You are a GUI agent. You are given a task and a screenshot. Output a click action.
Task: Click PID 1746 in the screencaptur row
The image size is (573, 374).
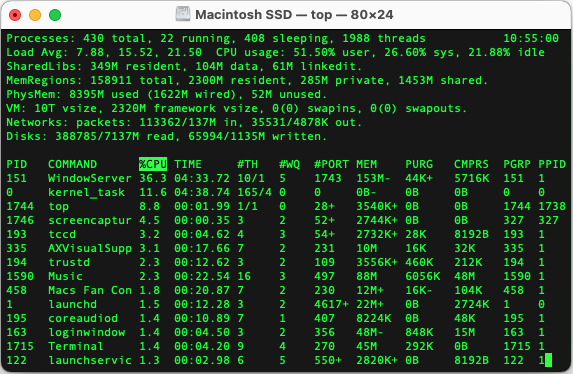[20, 220]
